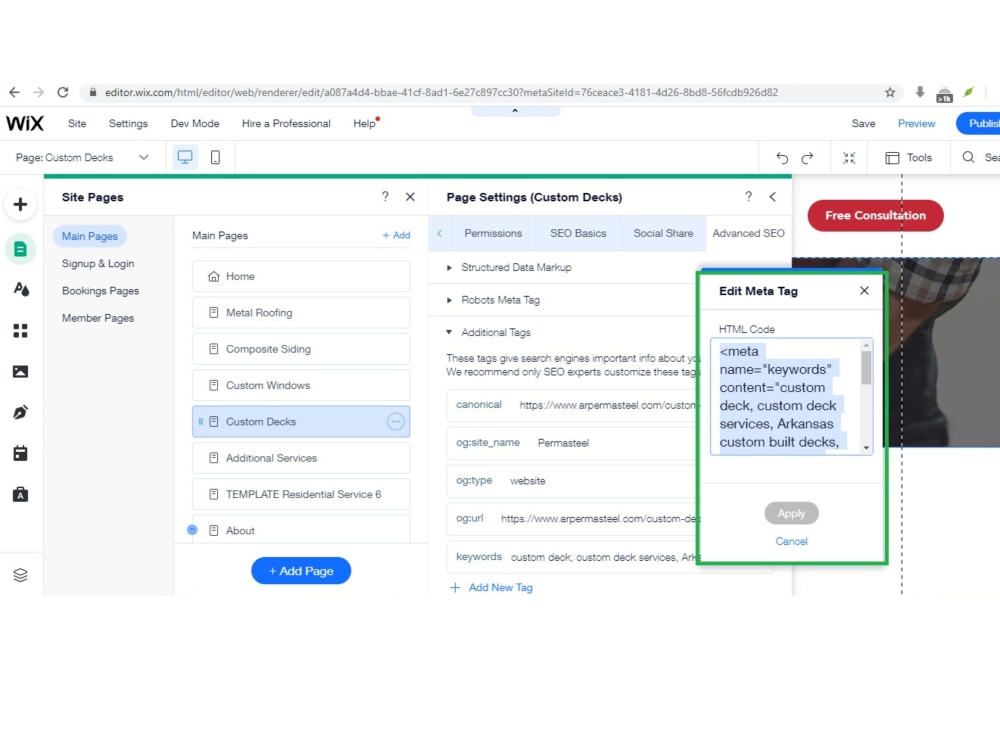This screenshot has width=1000, height=750.
Task: Select Member Pages category
Action: point(98,318)
